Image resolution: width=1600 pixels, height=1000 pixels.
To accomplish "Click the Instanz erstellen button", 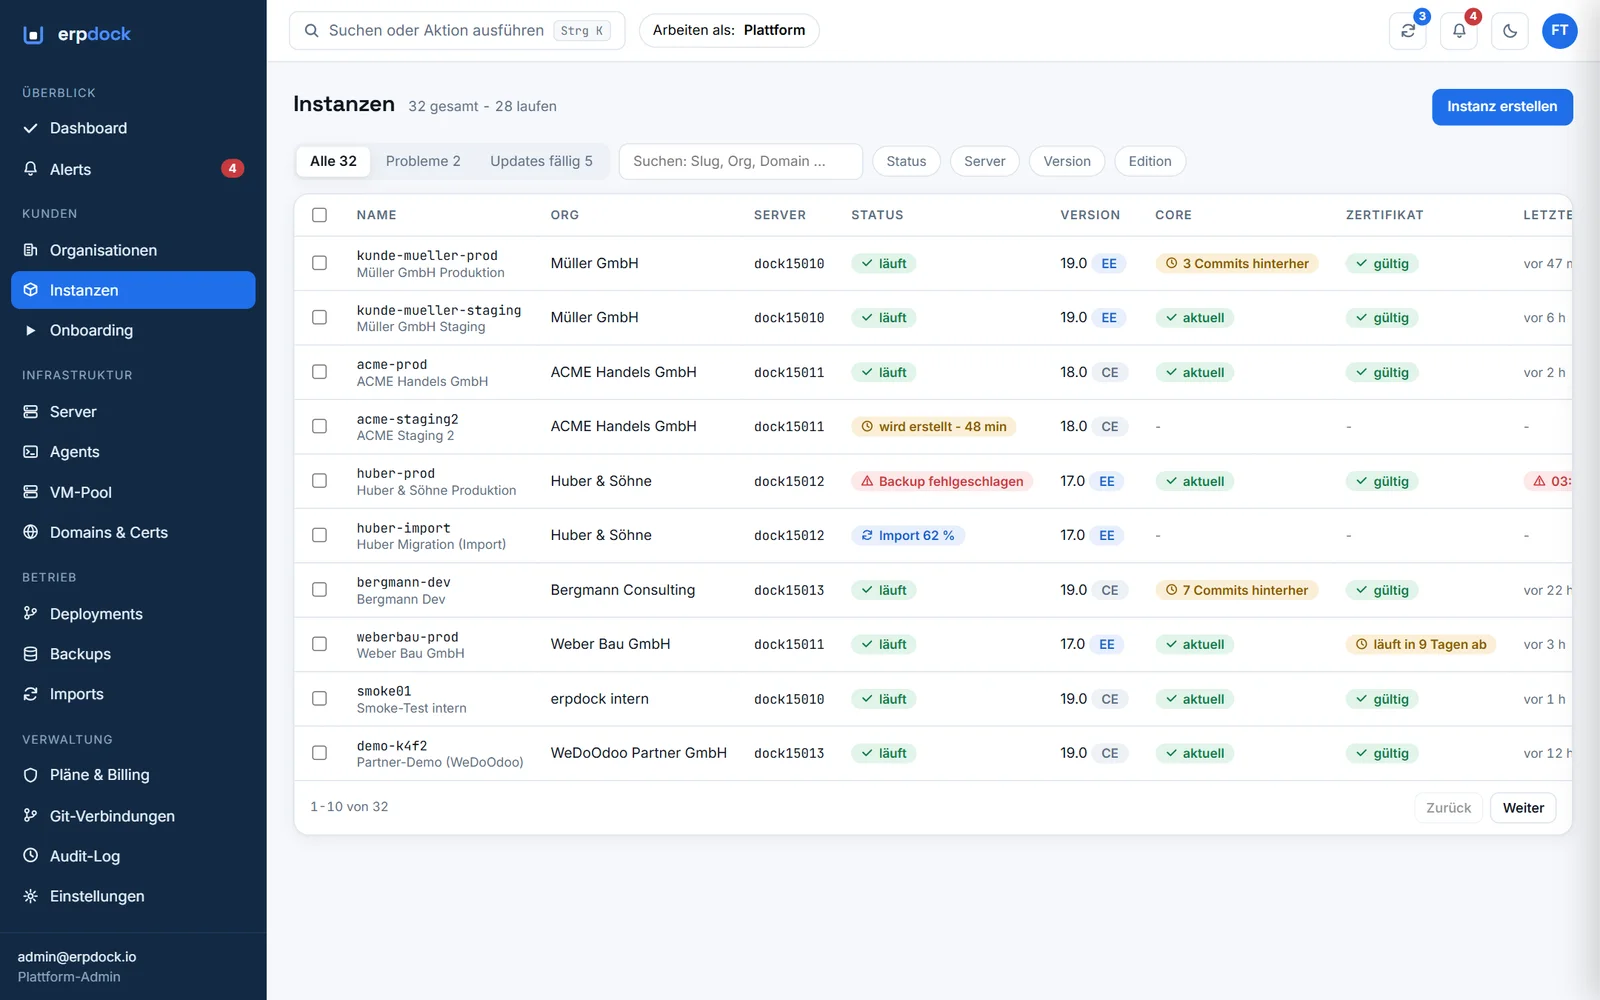I will pos(1502,107).
